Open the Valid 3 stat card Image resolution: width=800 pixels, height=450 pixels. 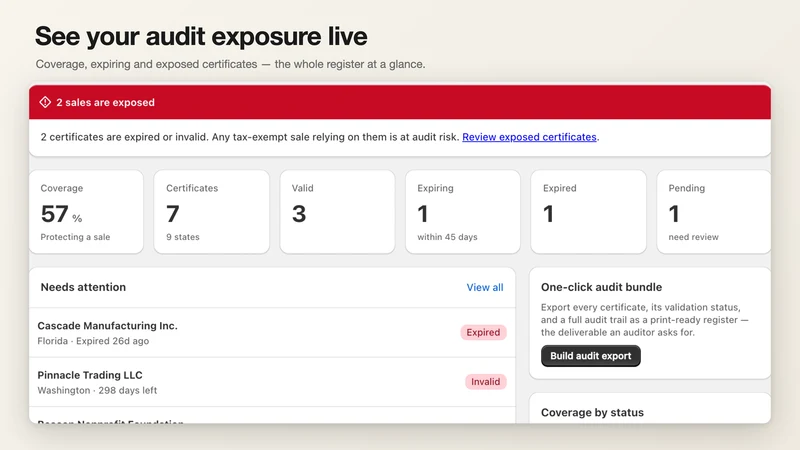pyautogui.click(x=337, y=212)
